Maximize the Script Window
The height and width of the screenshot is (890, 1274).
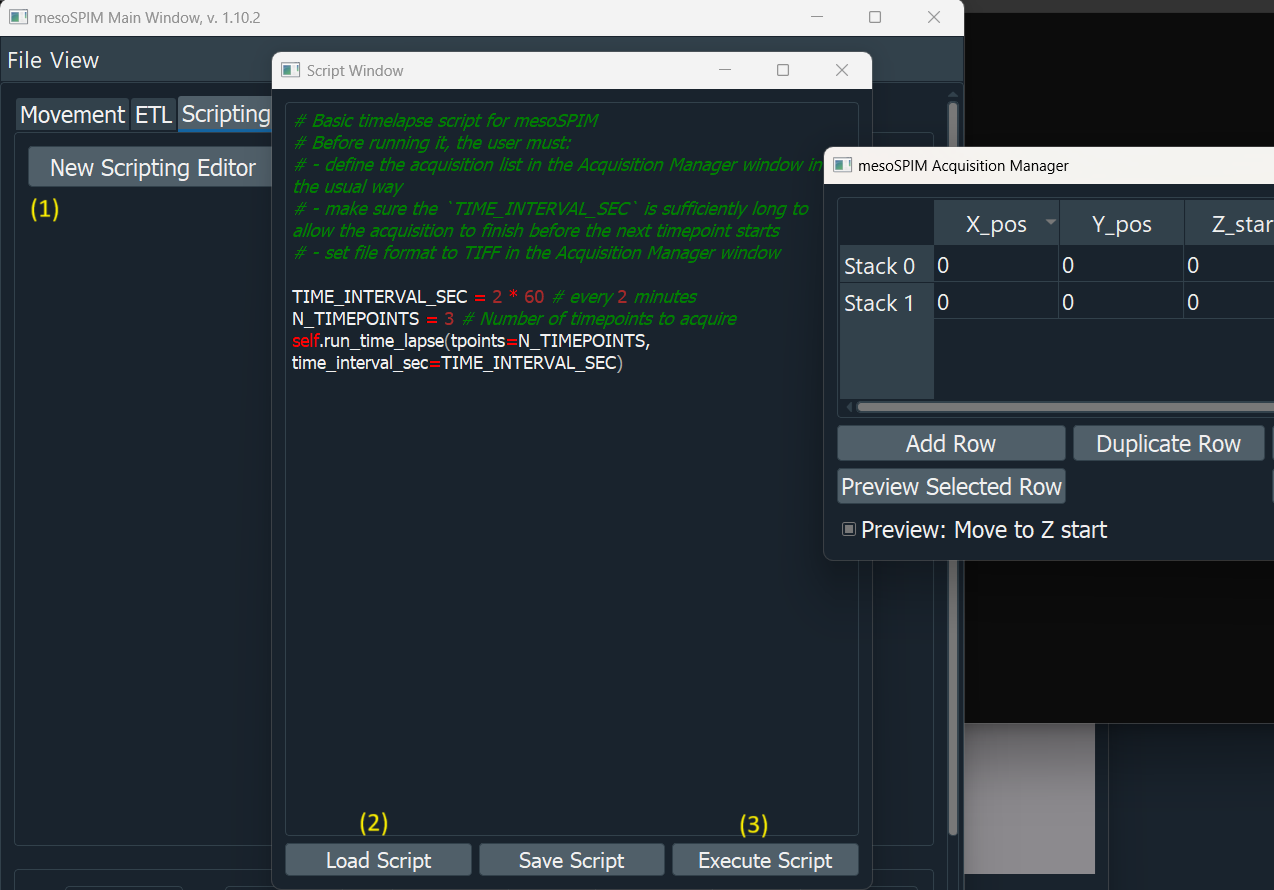783,70
